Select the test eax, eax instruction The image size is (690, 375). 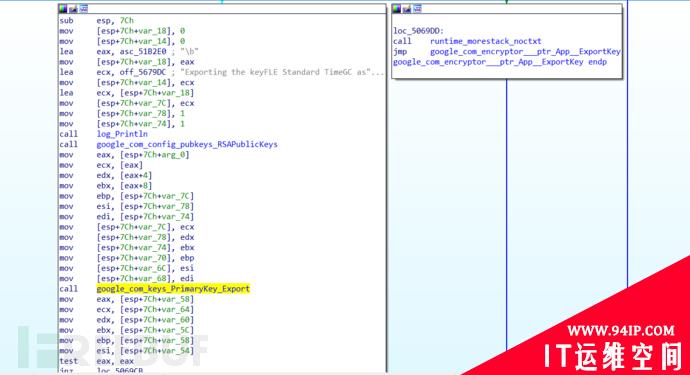point(96,361)
